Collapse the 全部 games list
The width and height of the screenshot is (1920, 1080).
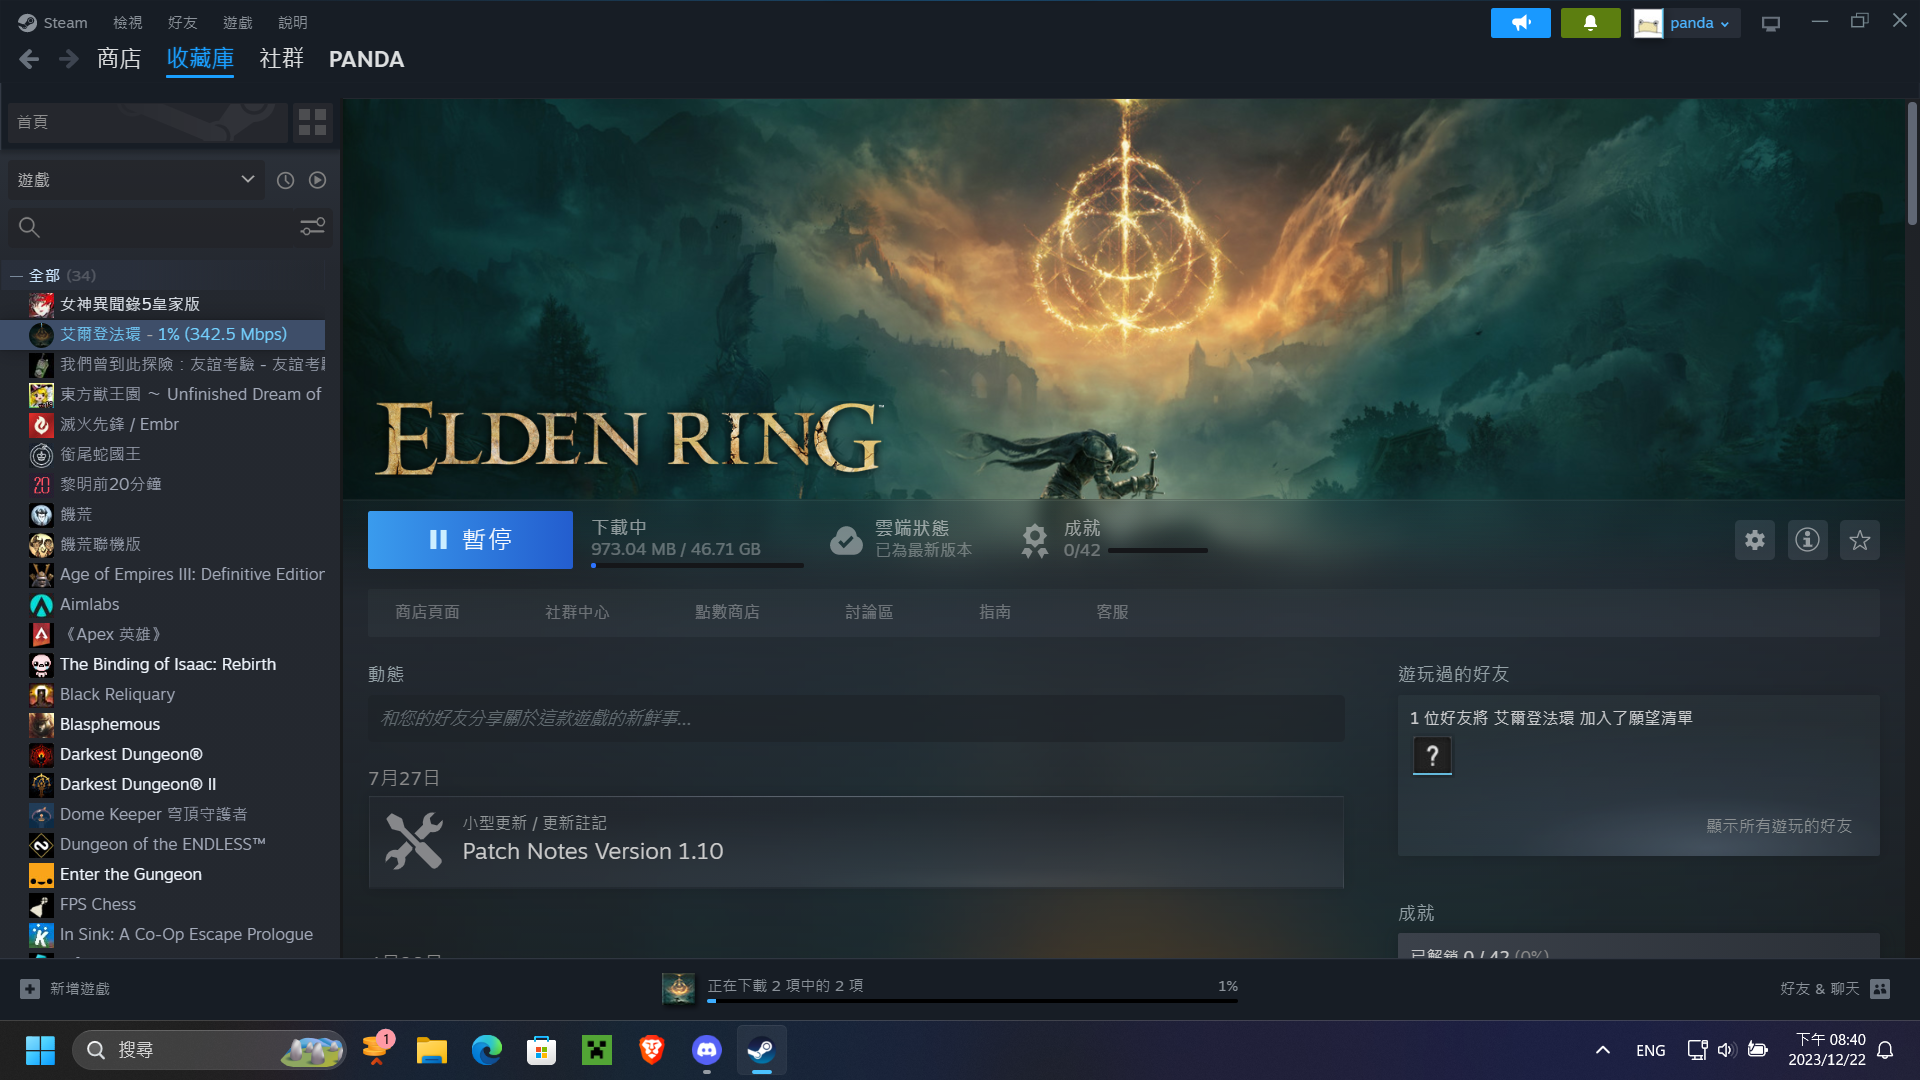17,275
